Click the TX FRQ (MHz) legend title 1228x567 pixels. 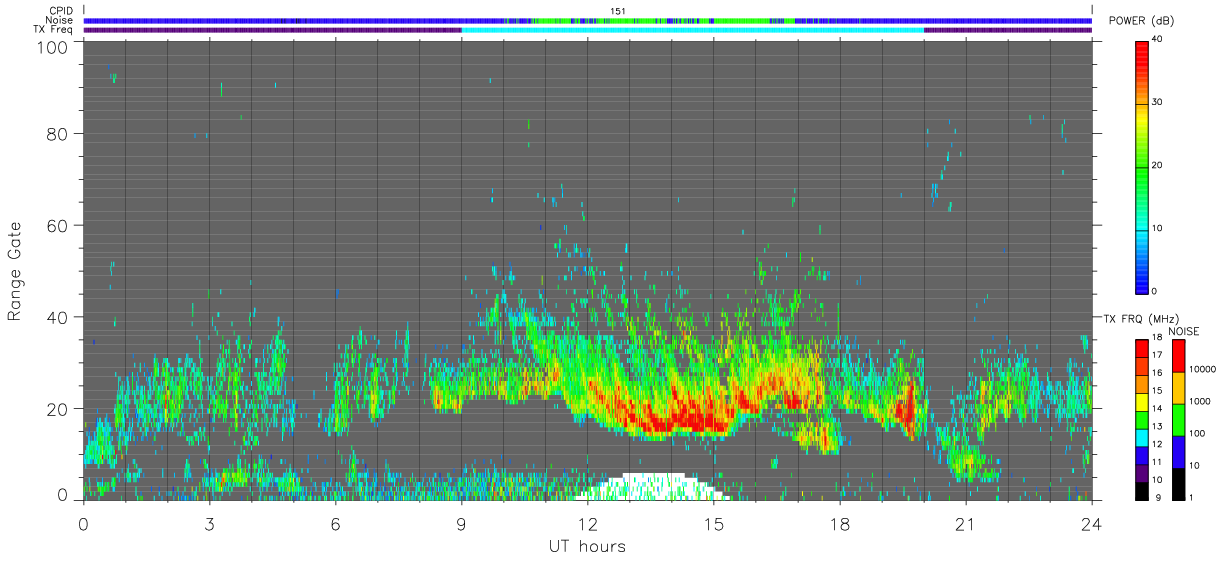point(1137,319)
